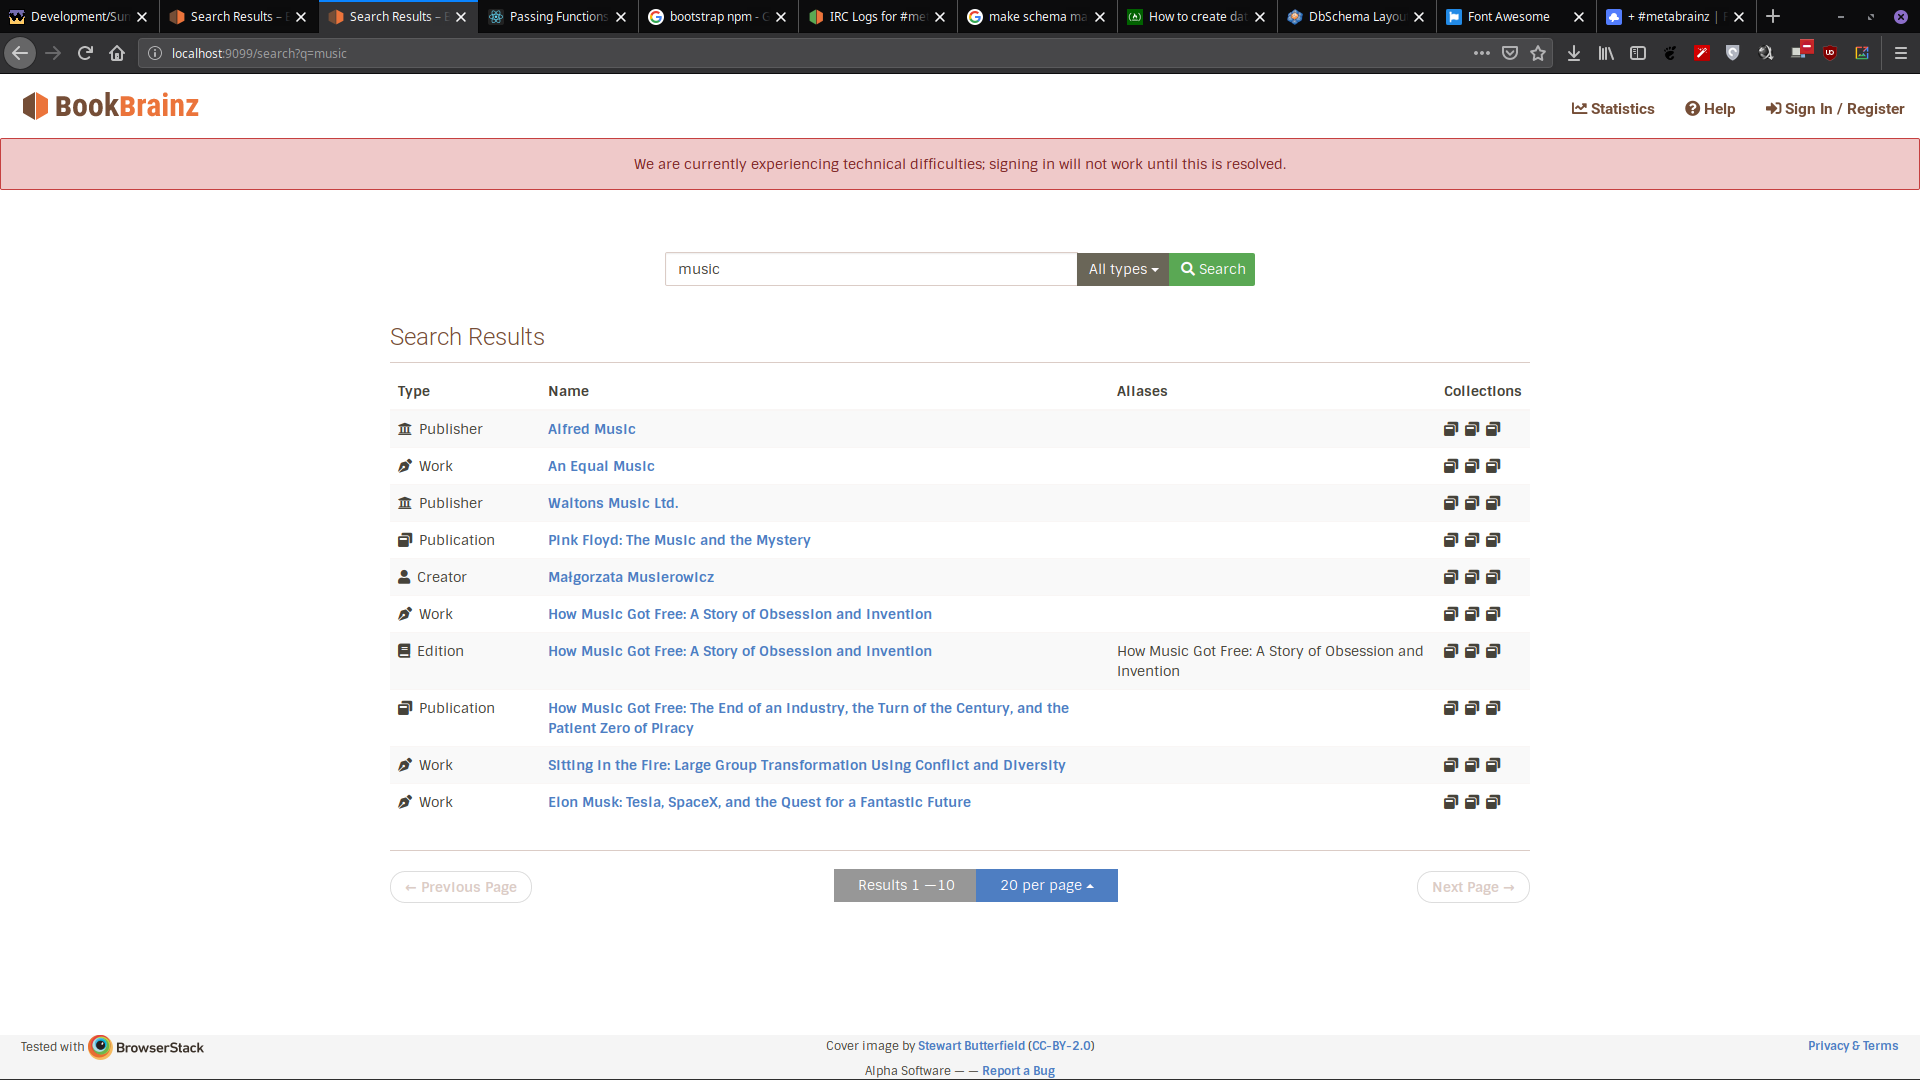Screen dimensions: 1920x1080
Task: Switch to bootstrap npm tab
Action: pyautogui.click(x=718, y=16)
